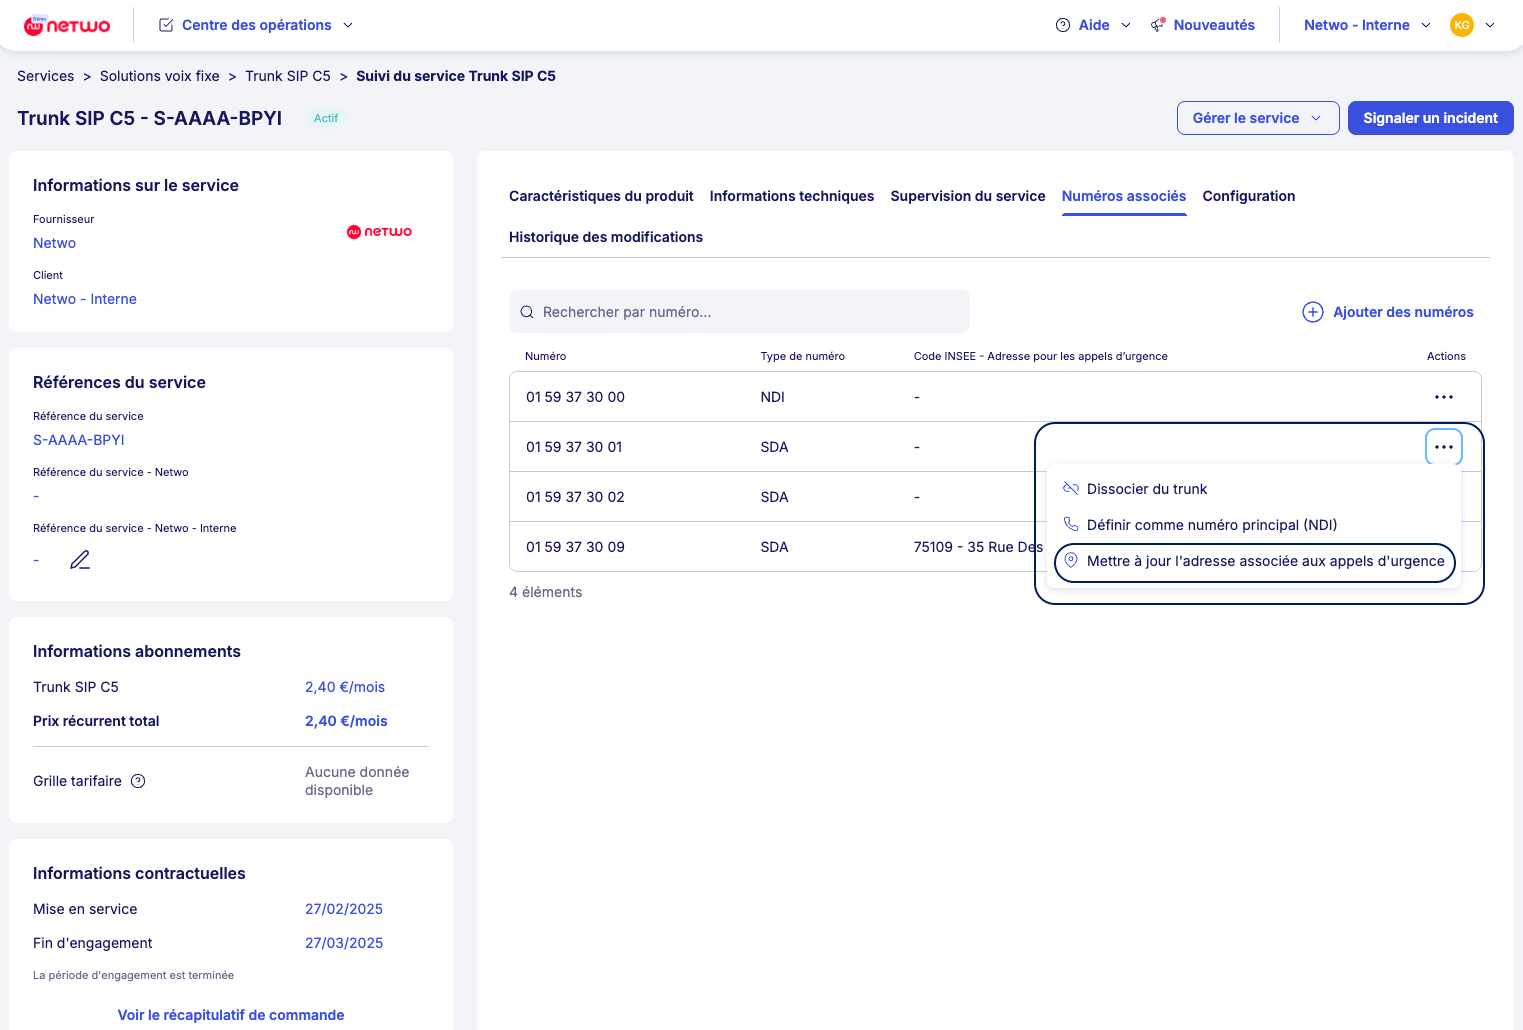Select number 01 59 37 30 09
Viewport: 1523px width, 1030px height.
coord(575,547)
